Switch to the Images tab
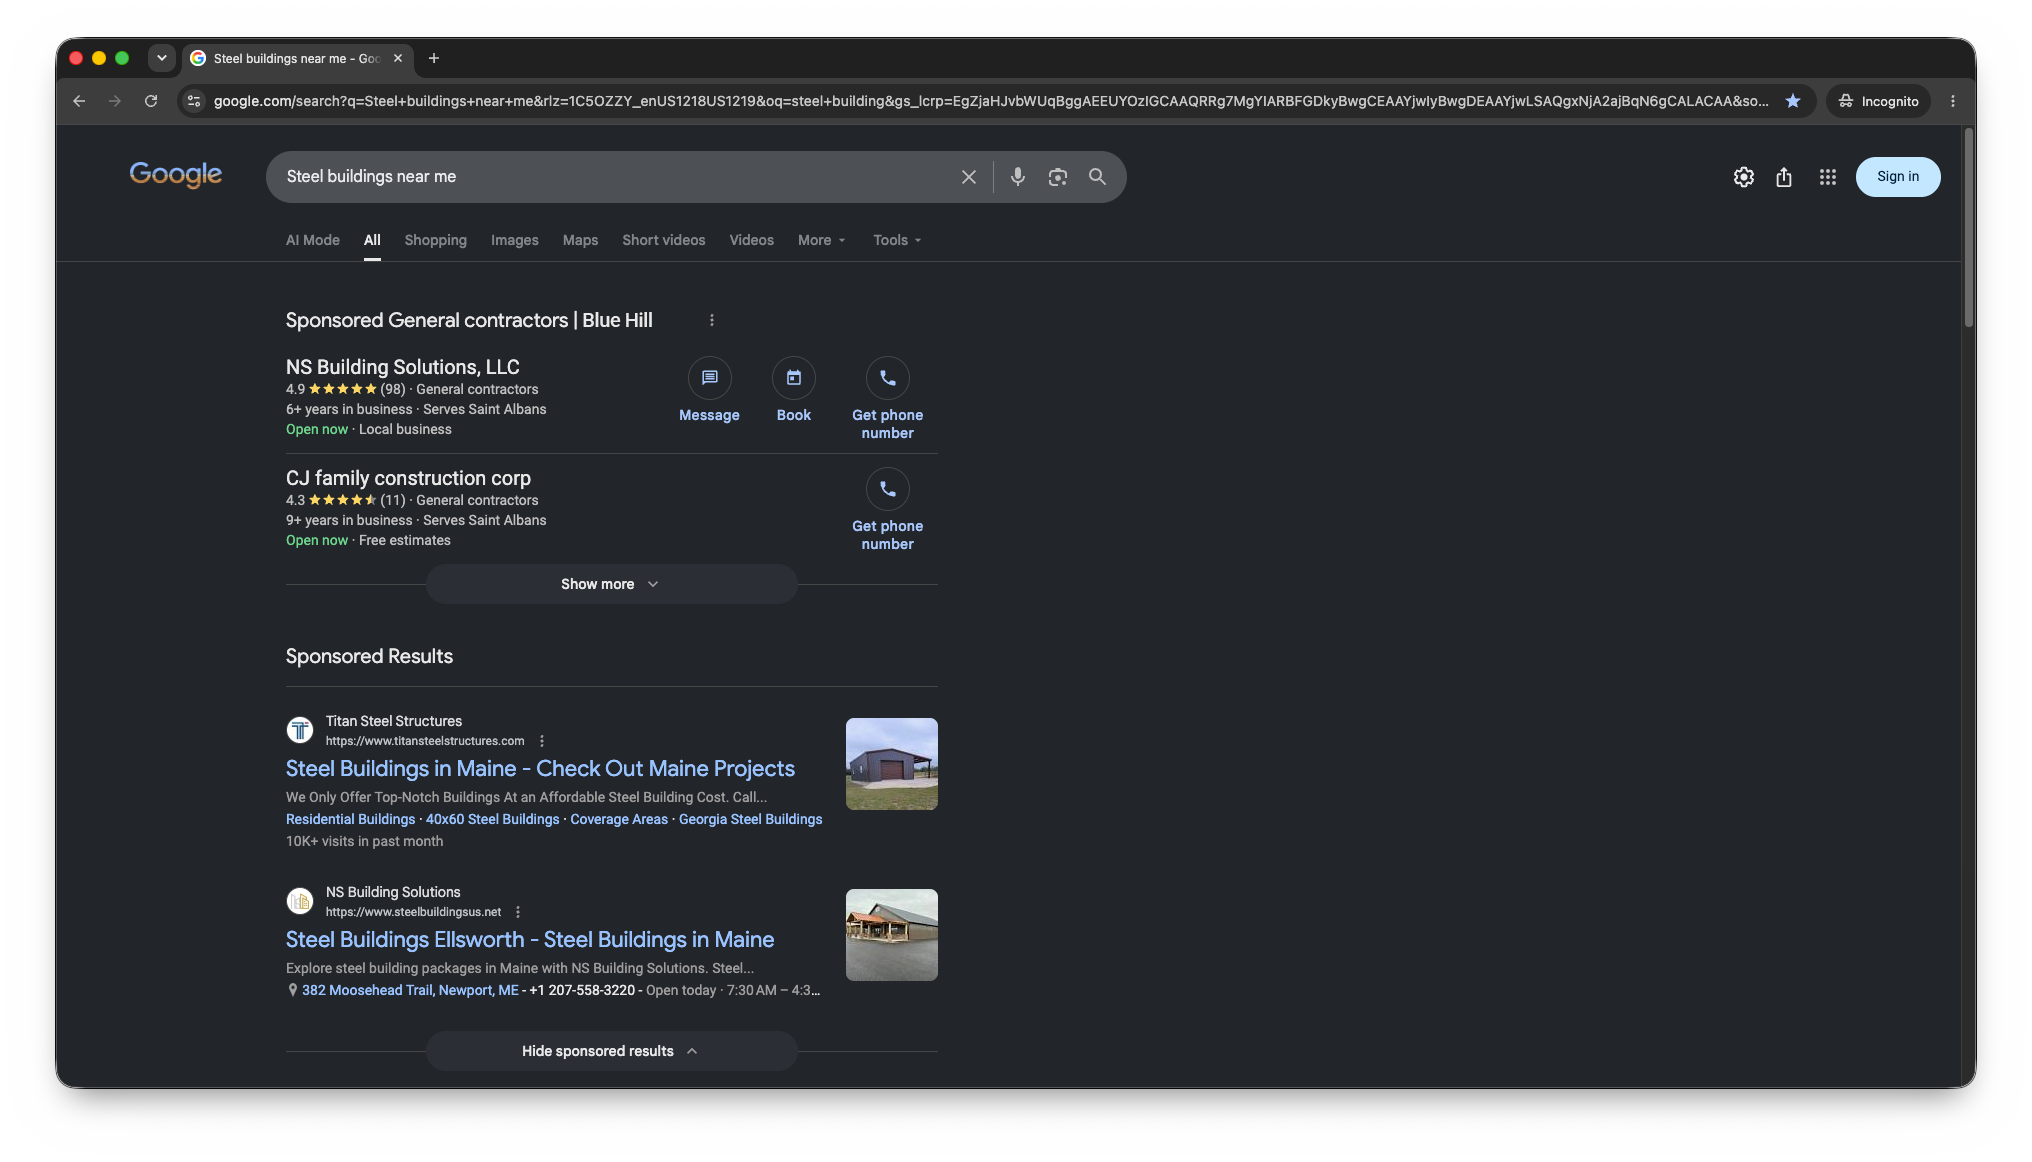Image resolution: width=2032 pixels, height=1162 pixels. (514, 240)
